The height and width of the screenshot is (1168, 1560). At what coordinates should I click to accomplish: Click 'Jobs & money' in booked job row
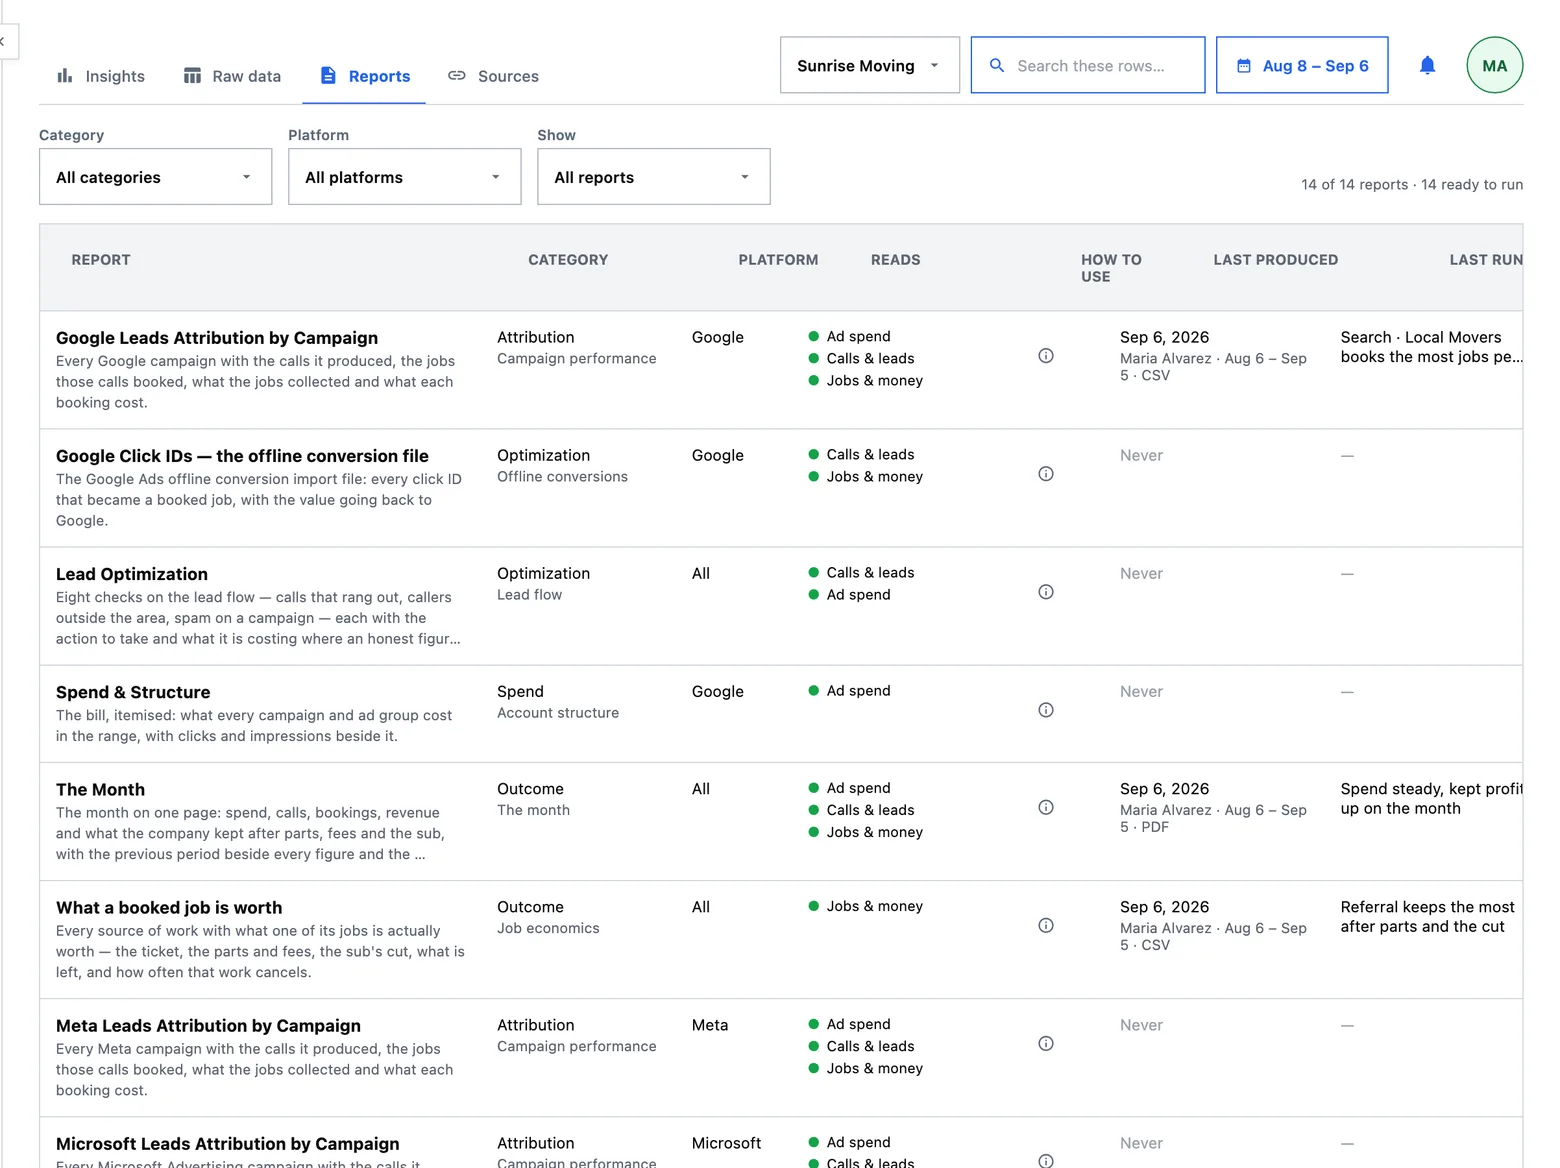click(874, 907)
